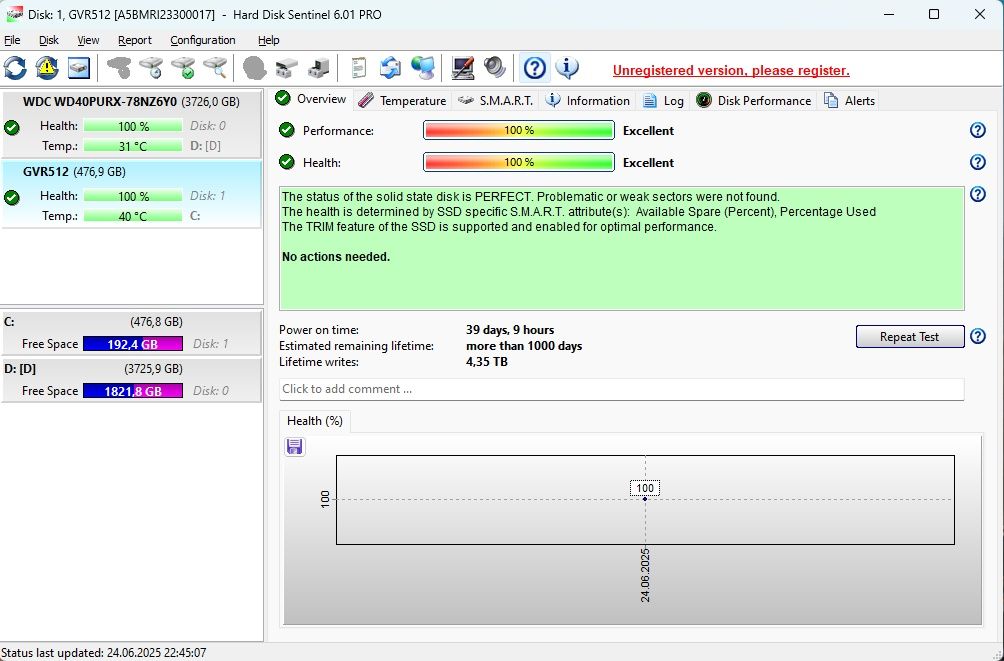Switch to the Temperature tab

pyautogui.click(x=402, y=101)
